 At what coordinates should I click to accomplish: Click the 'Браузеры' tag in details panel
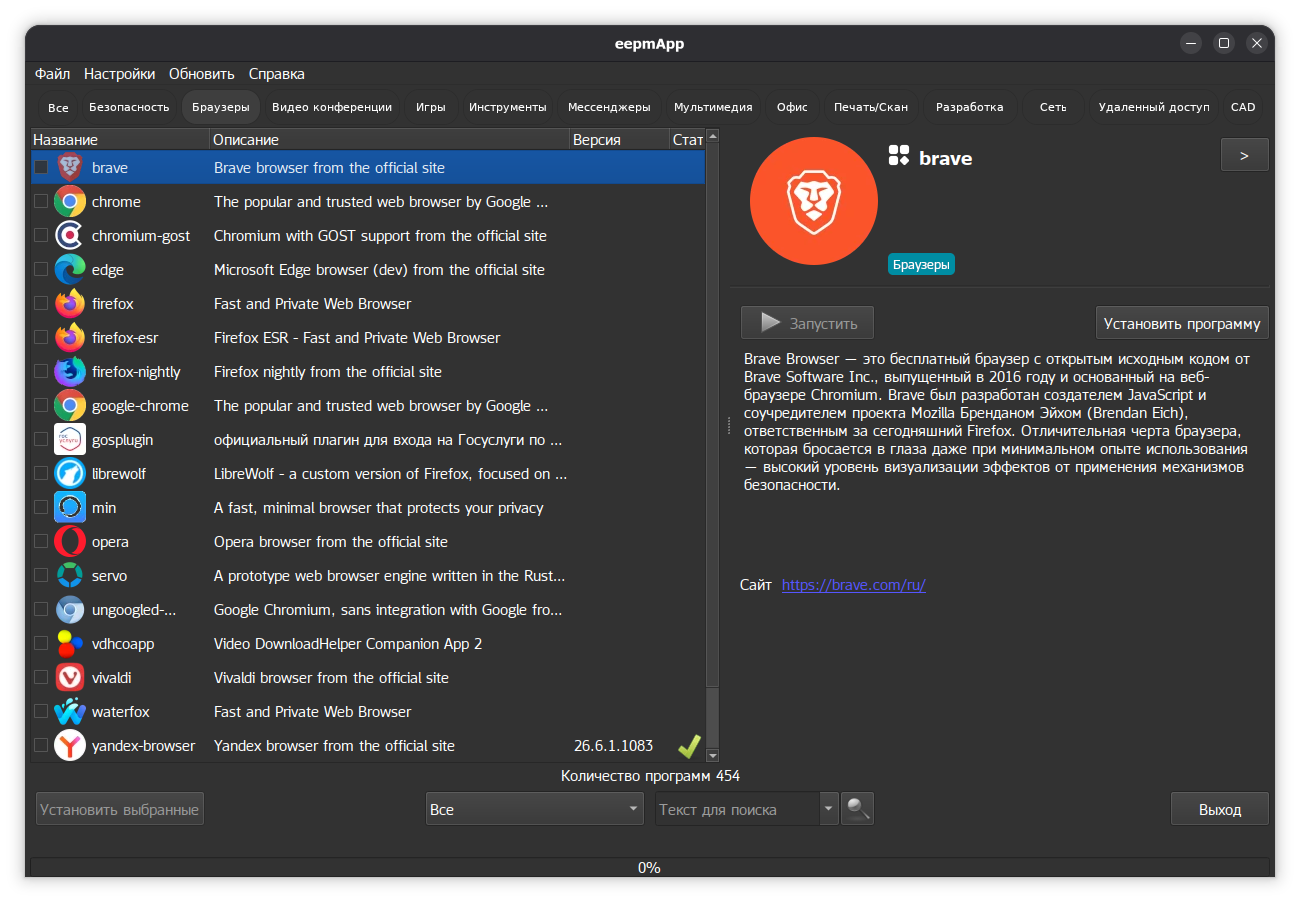[x=921, y=264]
